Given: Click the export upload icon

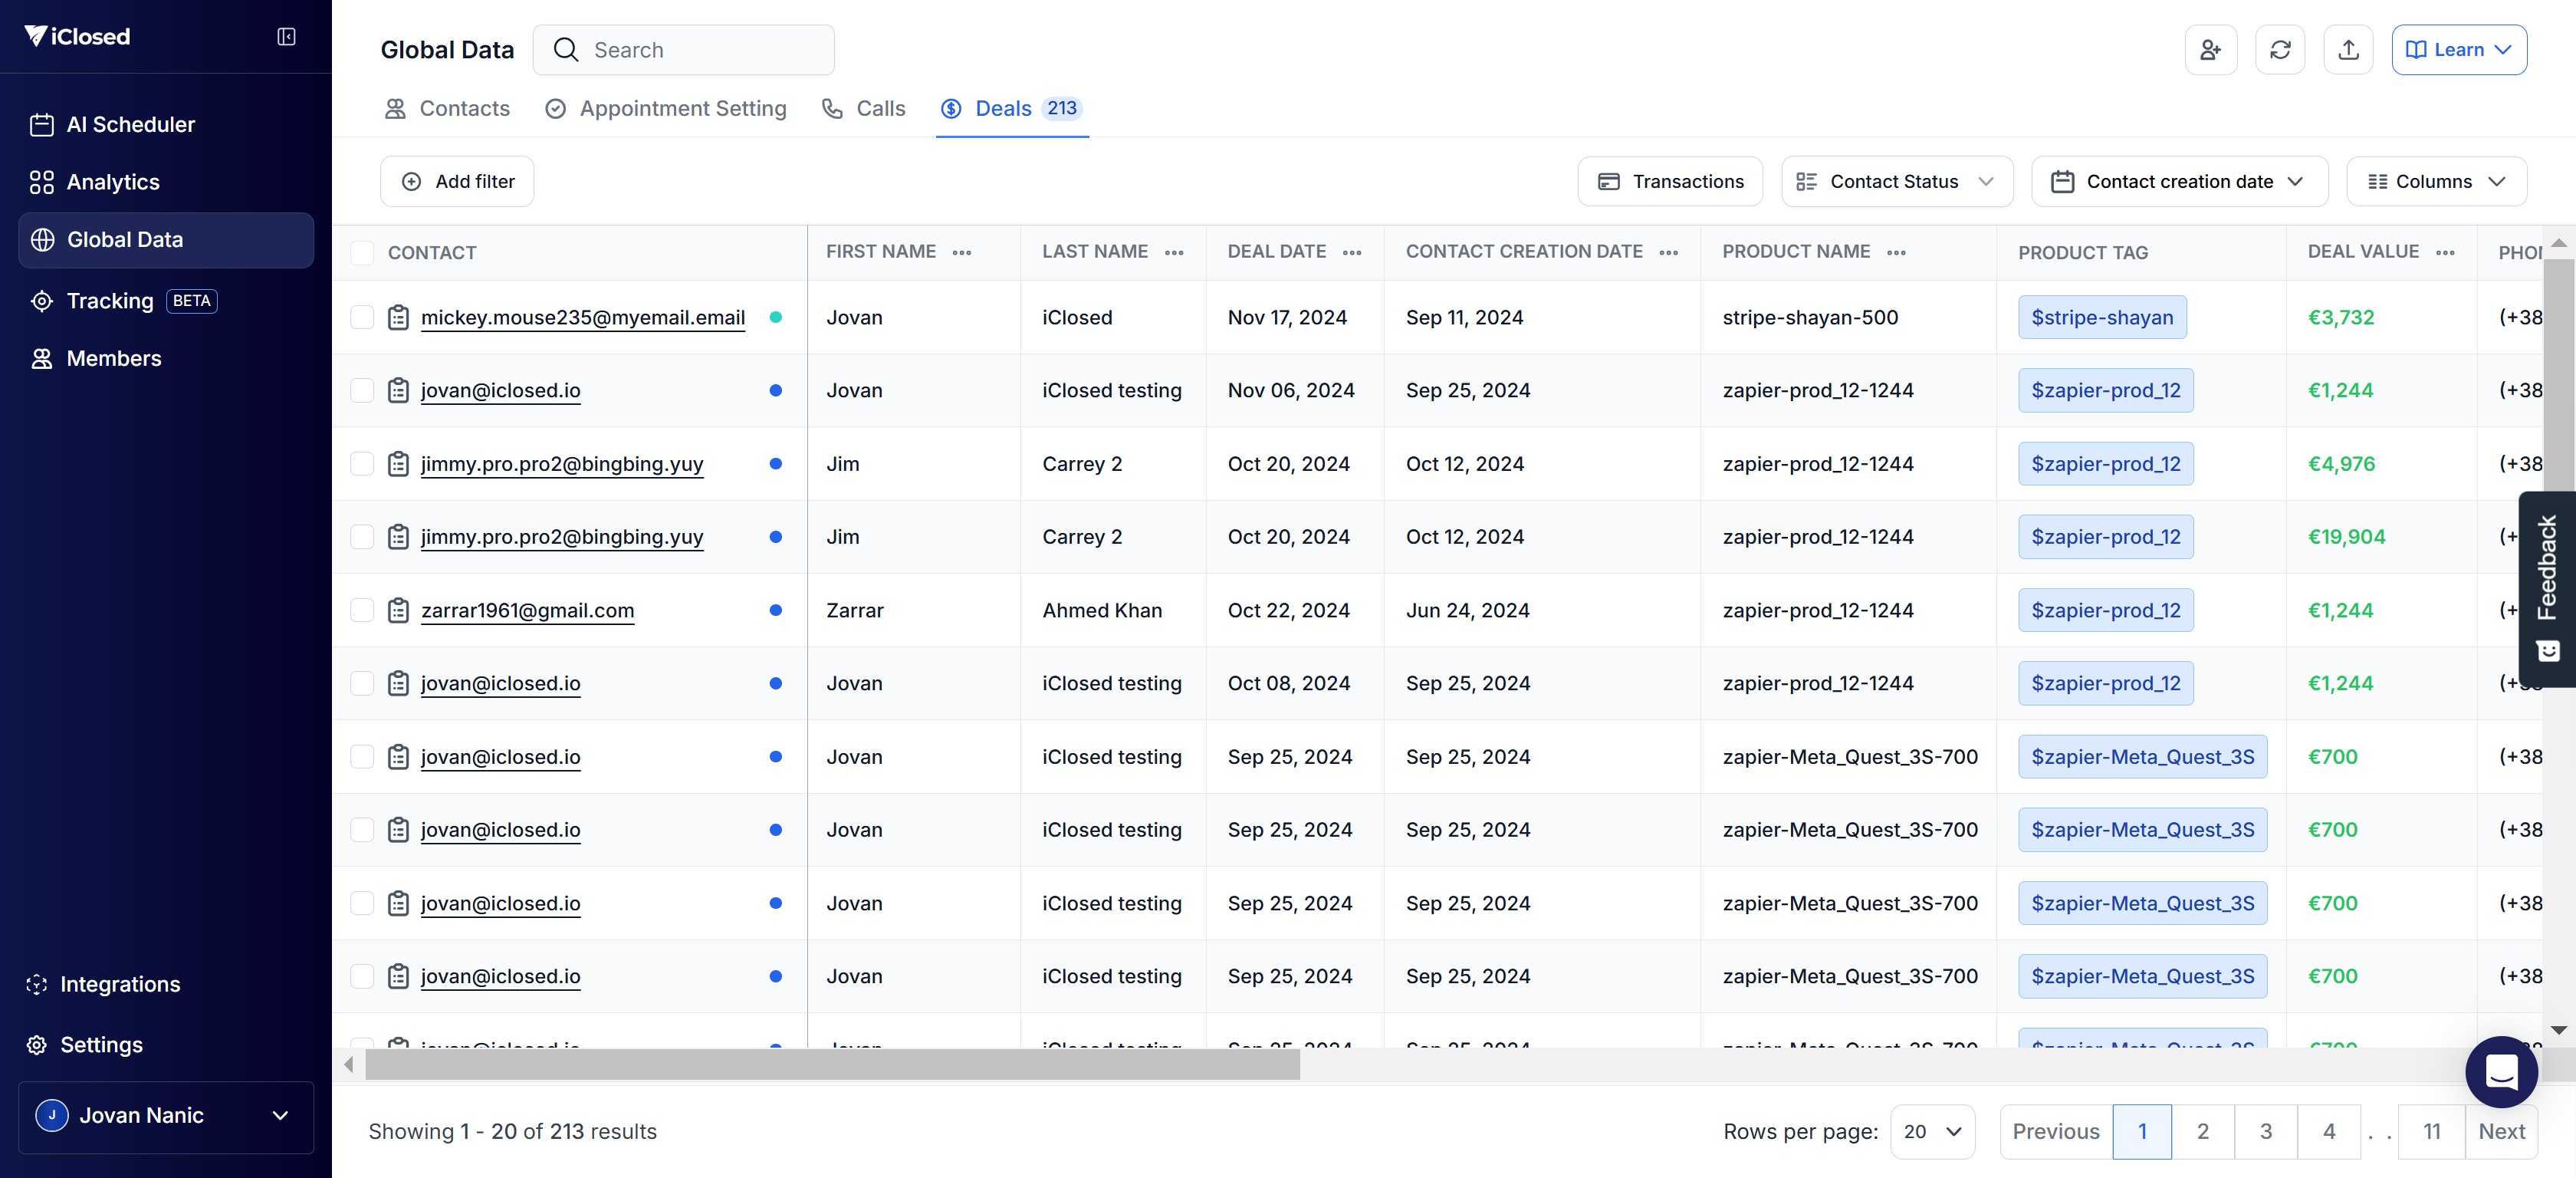Looking at the screenshot, I should click(x=2348, y=50).
